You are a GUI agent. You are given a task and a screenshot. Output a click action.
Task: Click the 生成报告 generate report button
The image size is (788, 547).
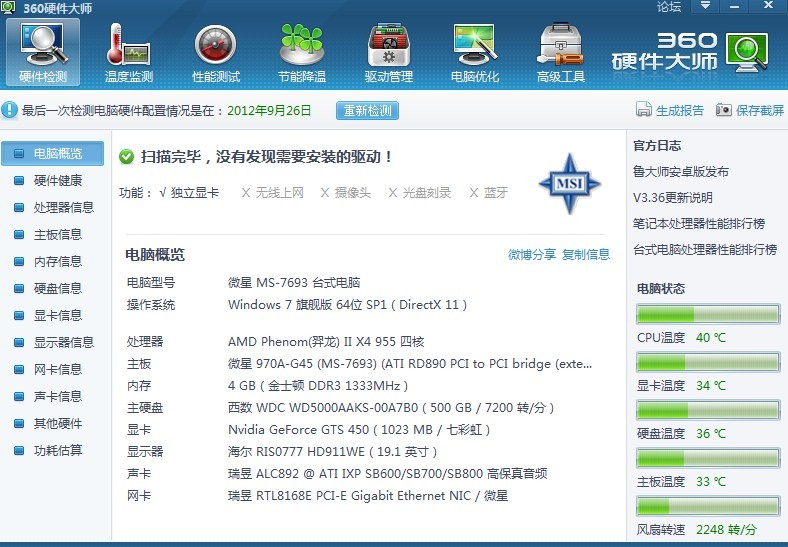coord(670,110)
